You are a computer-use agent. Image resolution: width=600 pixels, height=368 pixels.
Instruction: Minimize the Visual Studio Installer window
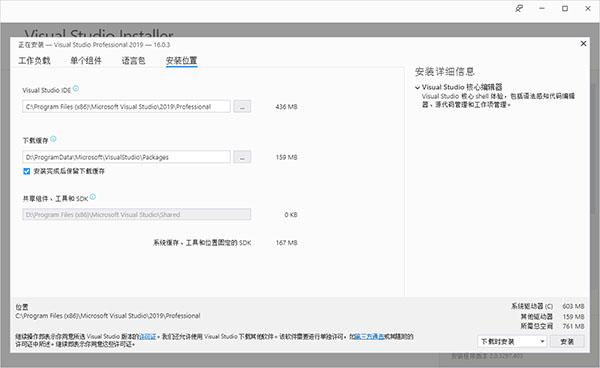542,8
